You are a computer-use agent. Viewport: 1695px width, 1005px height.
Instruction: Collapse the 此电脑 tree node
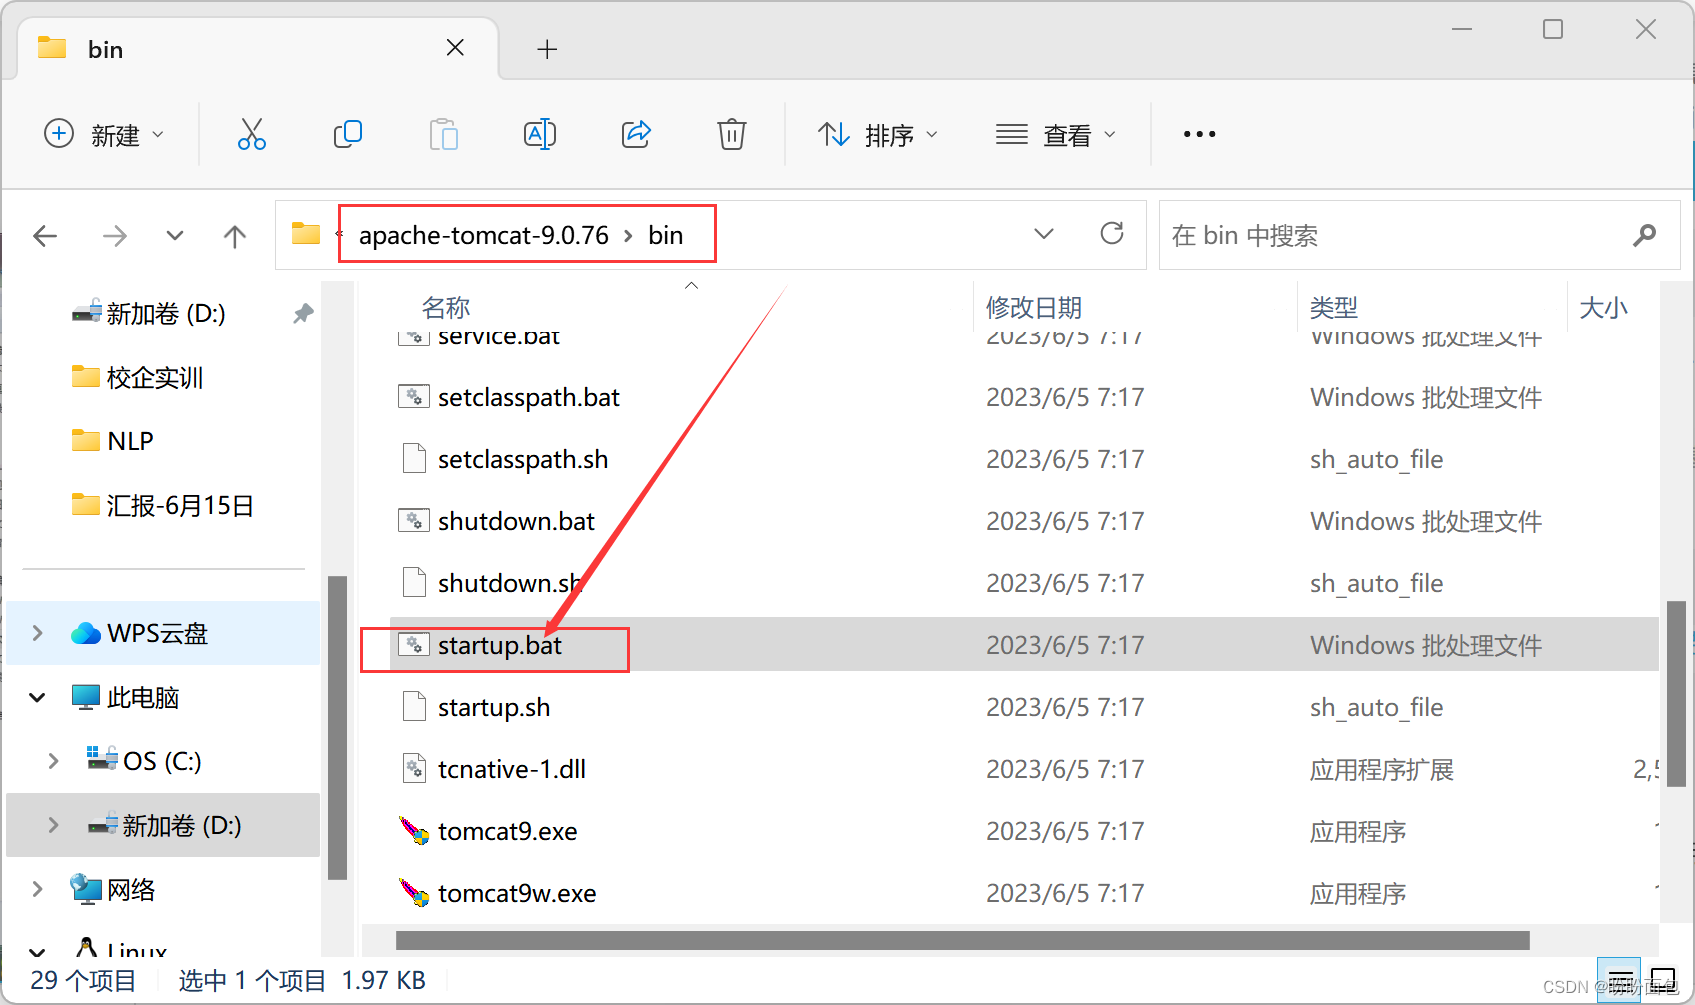[x=37, y=697]
